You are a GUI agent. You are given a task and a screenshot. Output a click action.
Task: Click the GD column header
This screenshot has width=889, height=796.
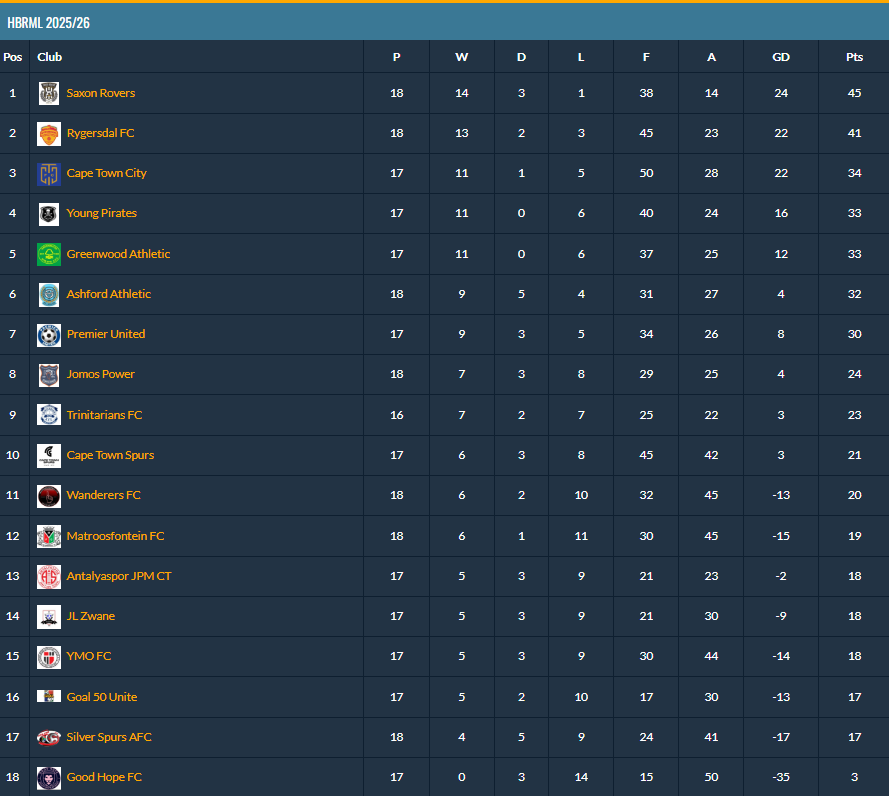click(x=781, y=57)
